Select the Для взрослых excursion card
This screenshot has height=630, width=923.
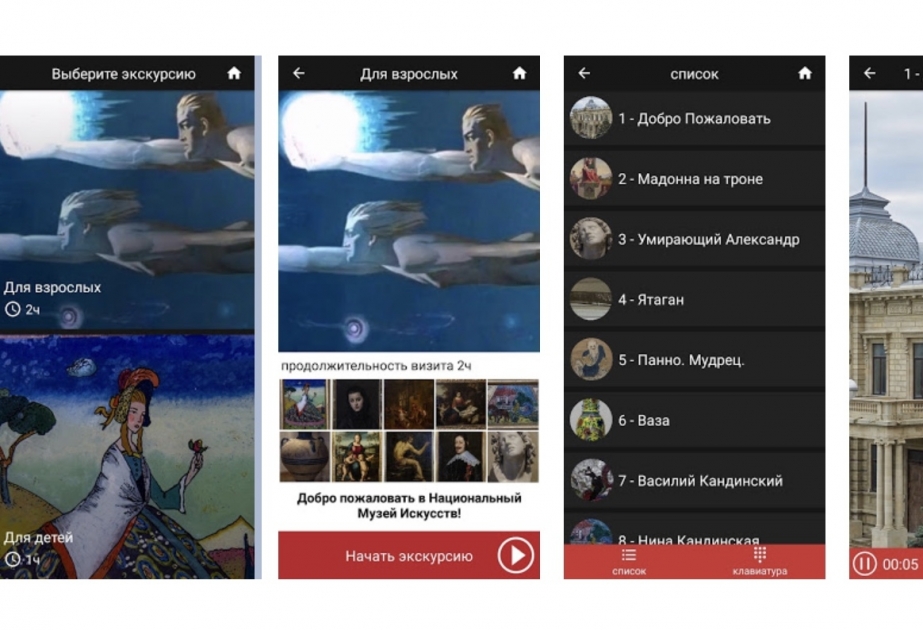pos(127,210)
